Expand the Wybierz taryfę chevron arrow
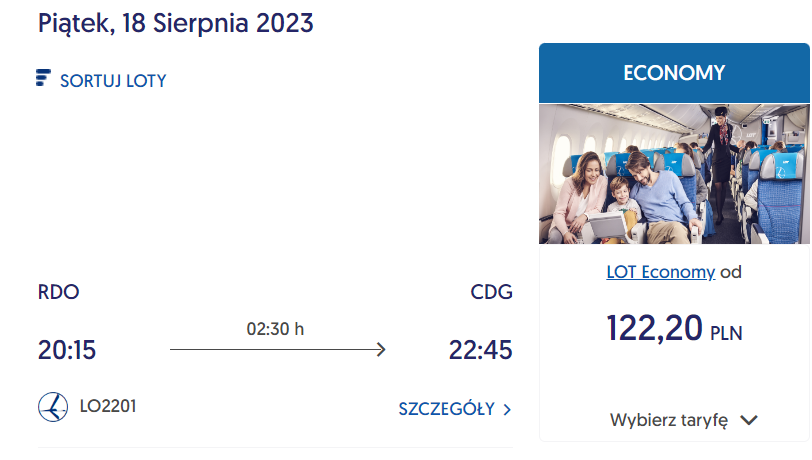 pyautogui.click(x=749, y=420)
